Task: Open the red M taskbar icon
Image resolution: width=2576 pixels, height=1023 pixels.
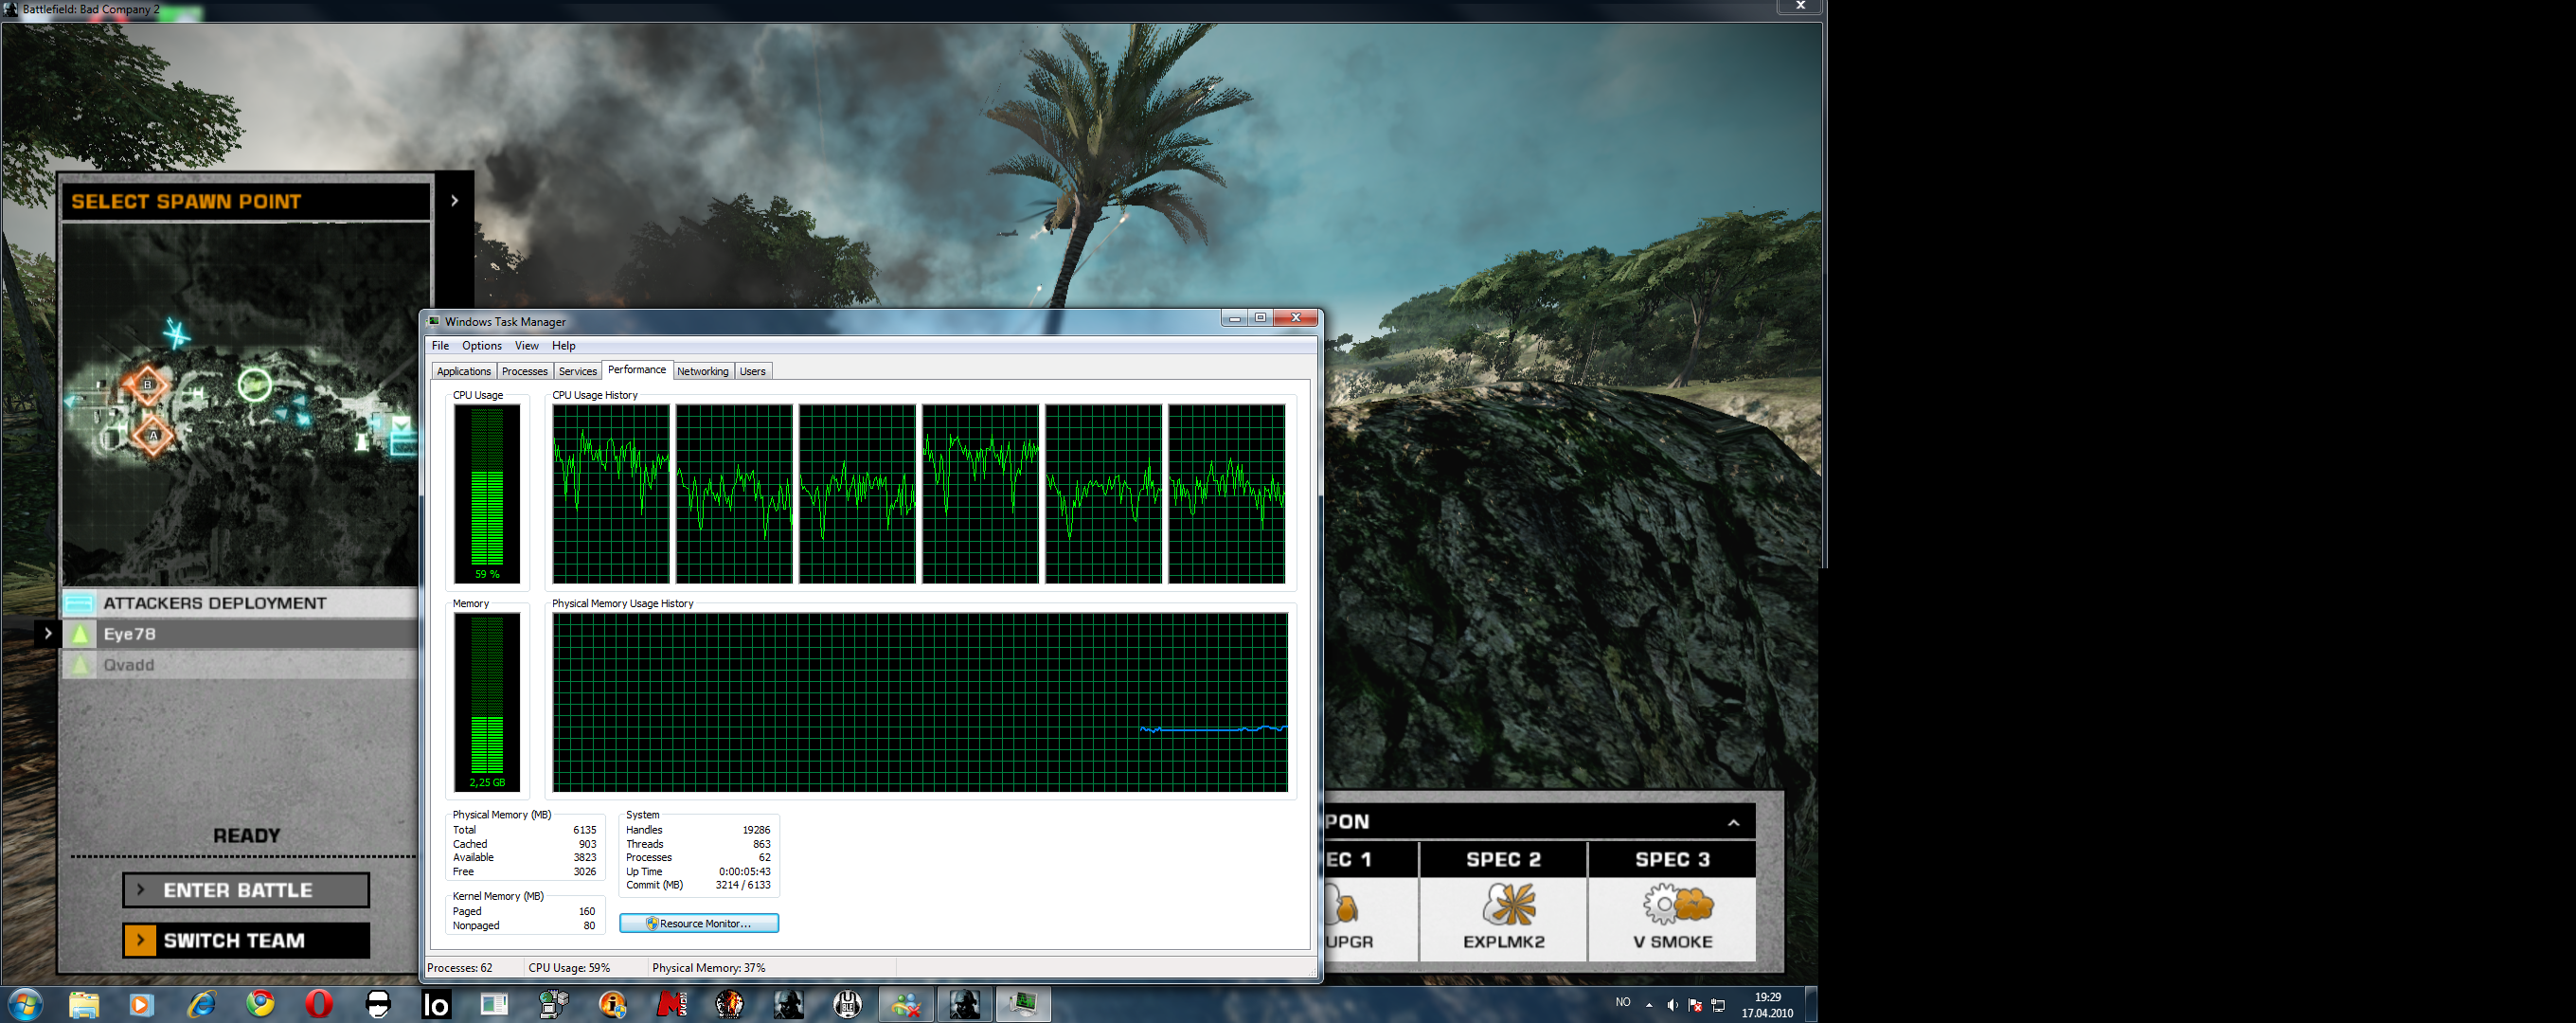Action: point(671,1004)
